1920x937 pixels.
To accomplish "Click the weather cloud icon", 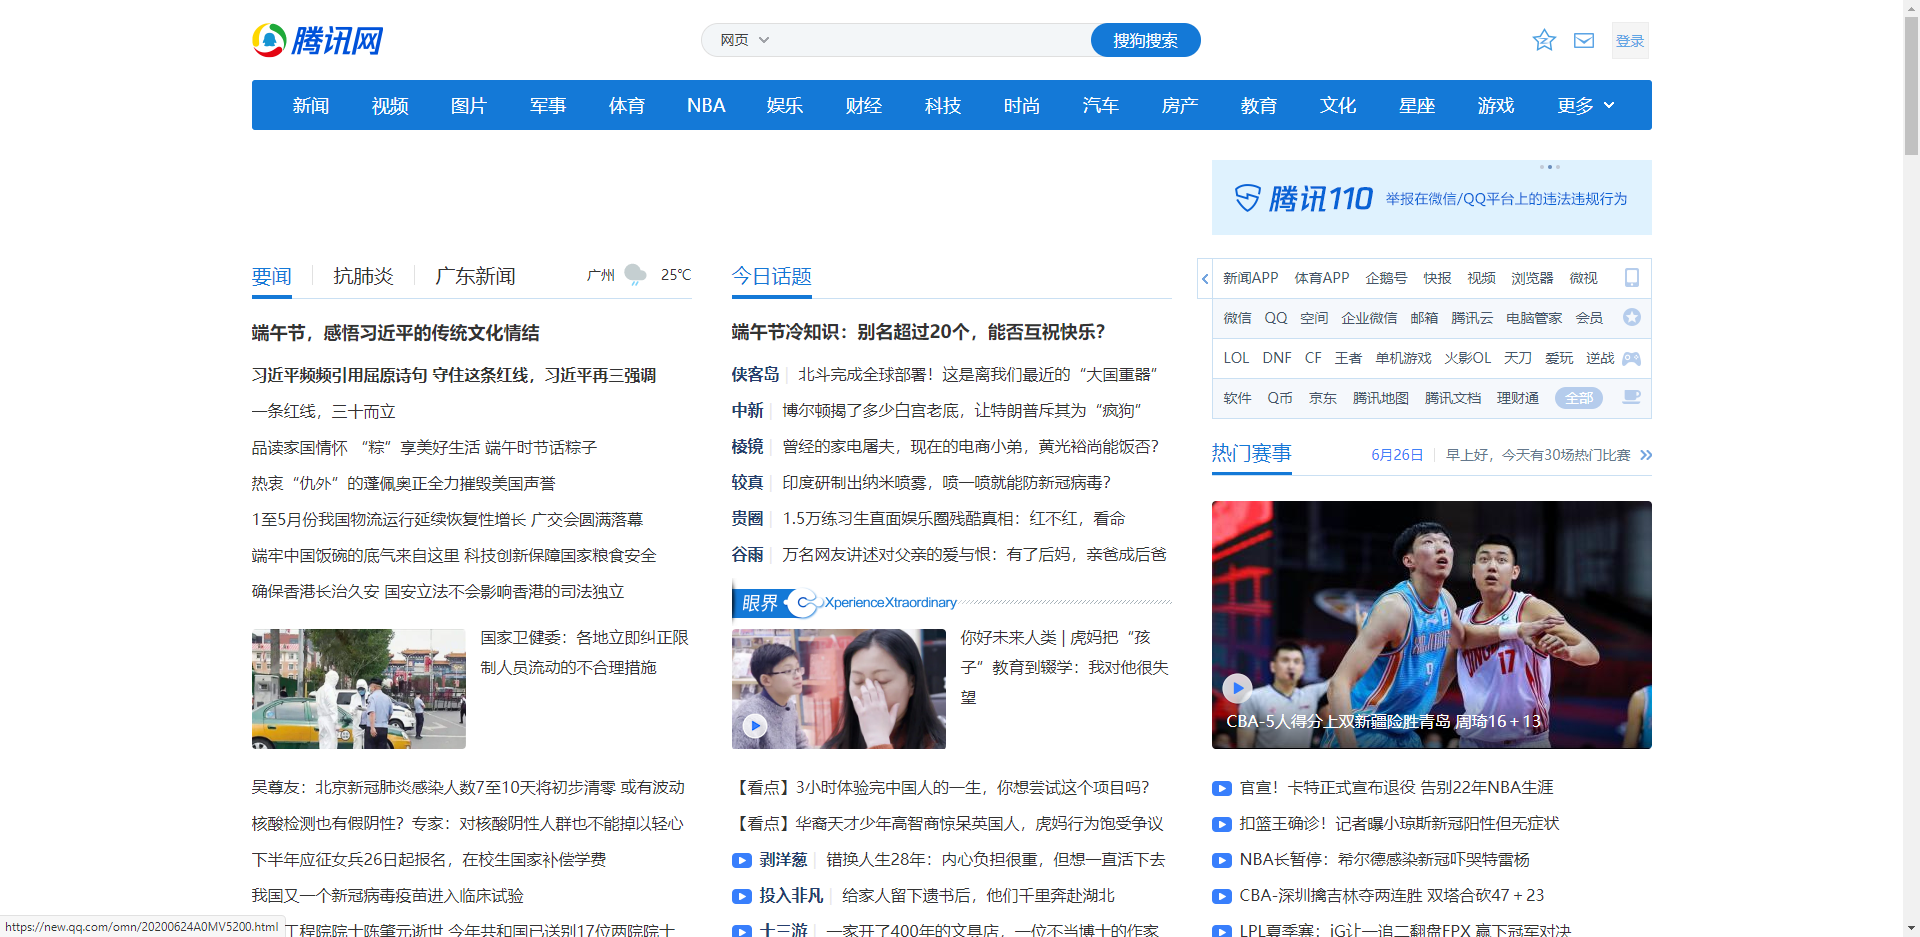I will coord(635,274).
